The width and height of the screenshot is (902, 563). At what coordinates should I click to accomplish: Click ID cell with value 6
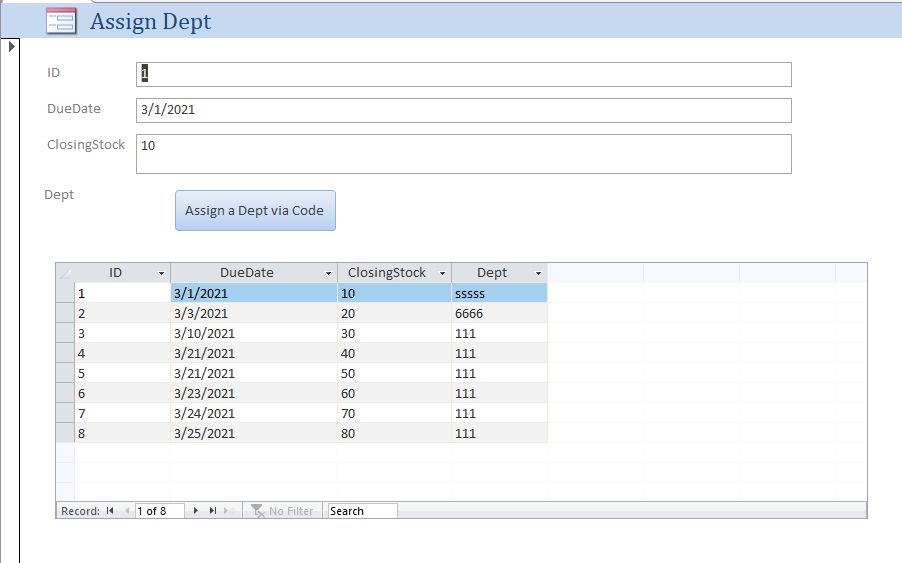pos(123,393)
